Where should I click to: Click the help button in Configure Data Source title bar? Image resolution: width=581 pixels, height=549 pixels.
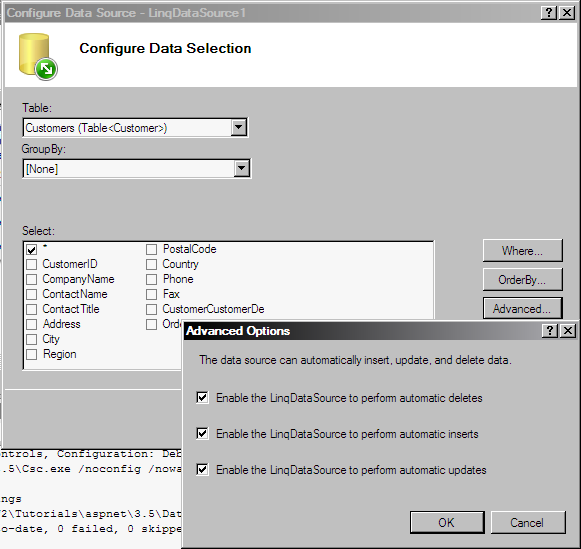[x=548, y=13]
